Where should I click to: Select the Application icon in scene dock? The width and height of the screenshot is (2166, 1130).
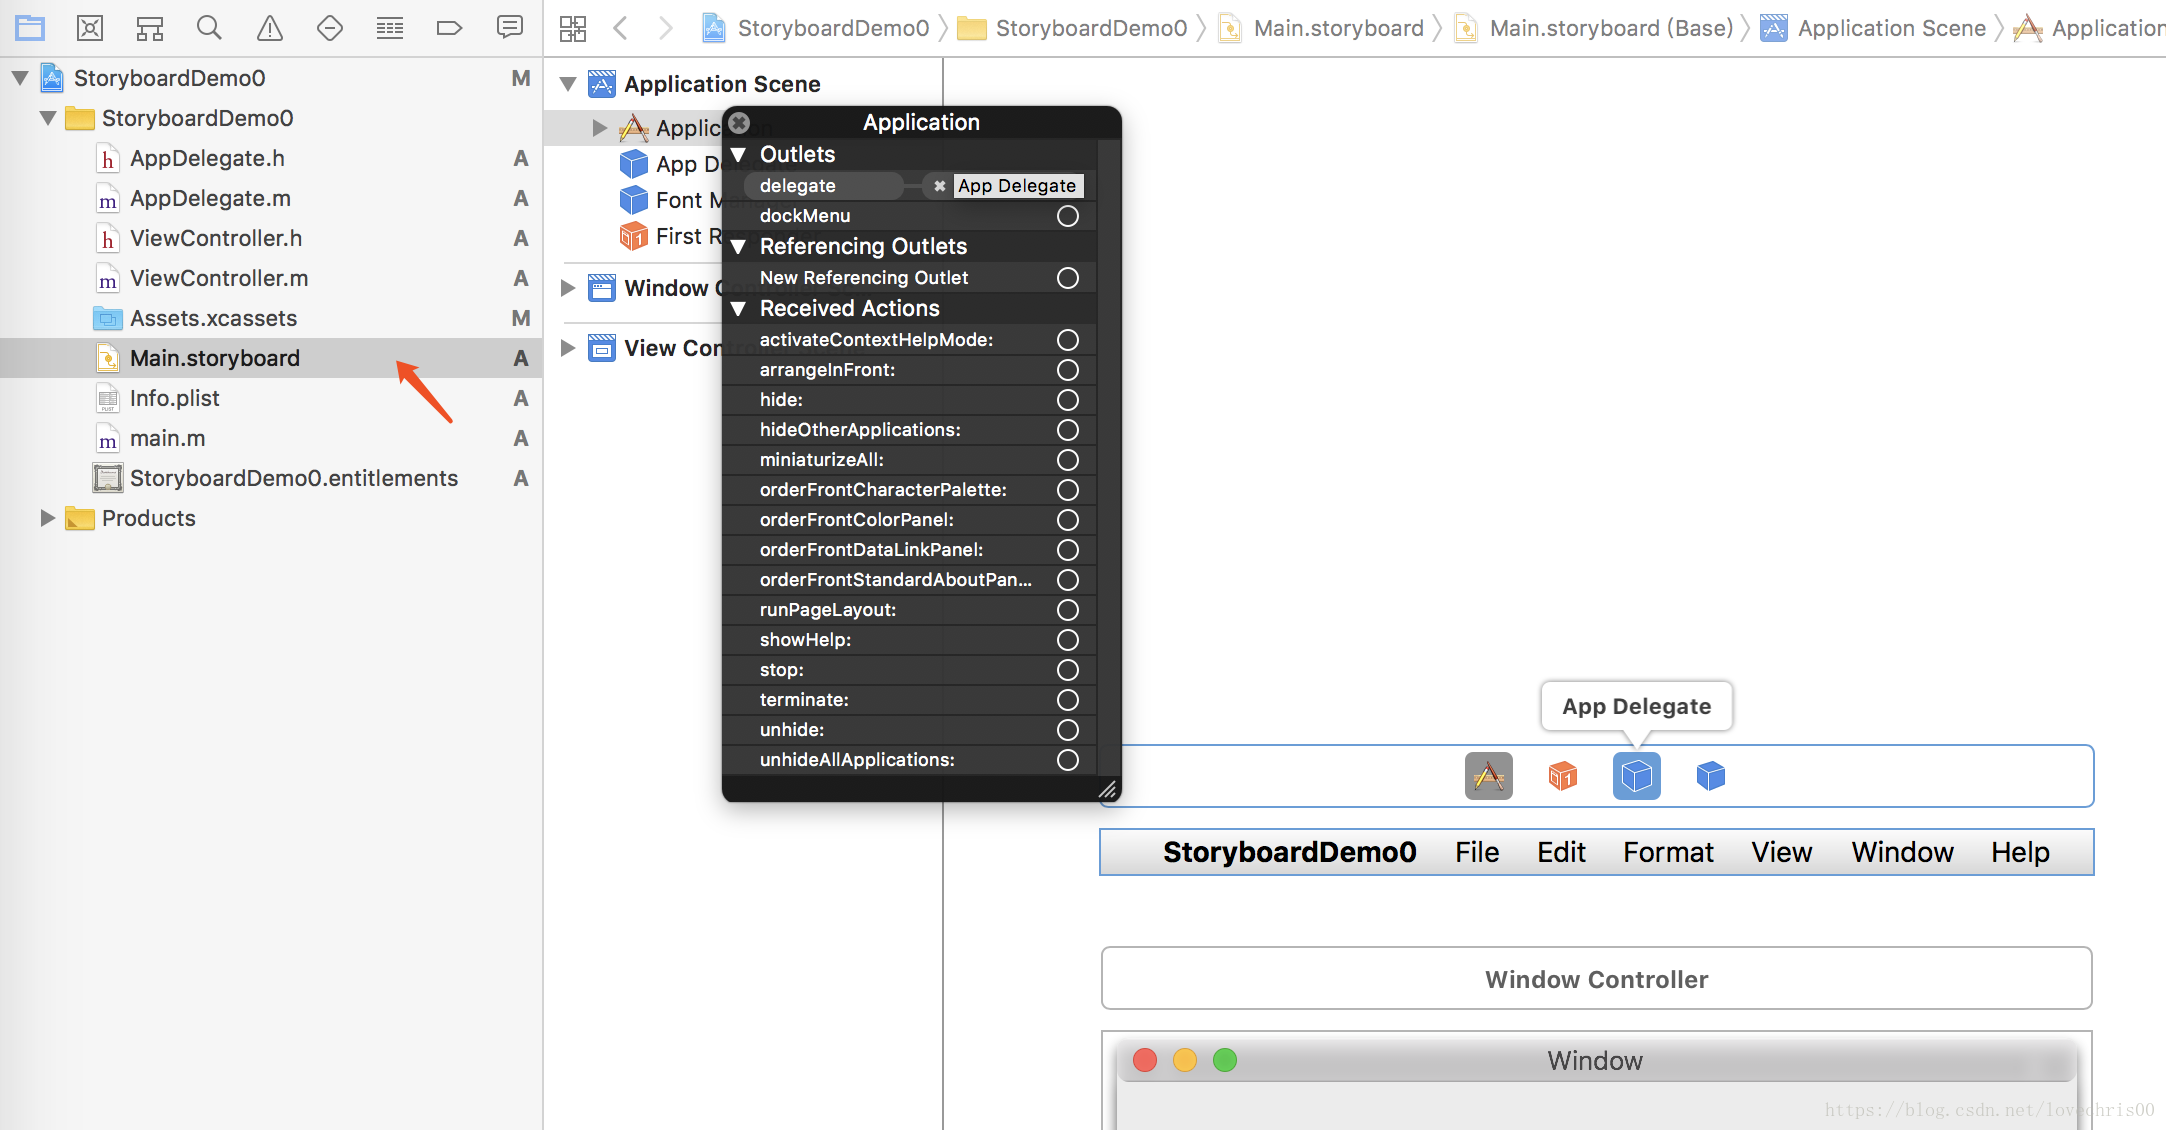pyautogui.click(x=1489, y=776)
